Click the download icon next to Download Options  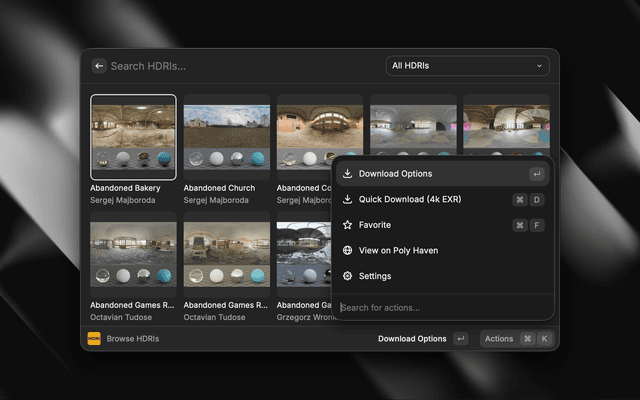tap(347, 174)
